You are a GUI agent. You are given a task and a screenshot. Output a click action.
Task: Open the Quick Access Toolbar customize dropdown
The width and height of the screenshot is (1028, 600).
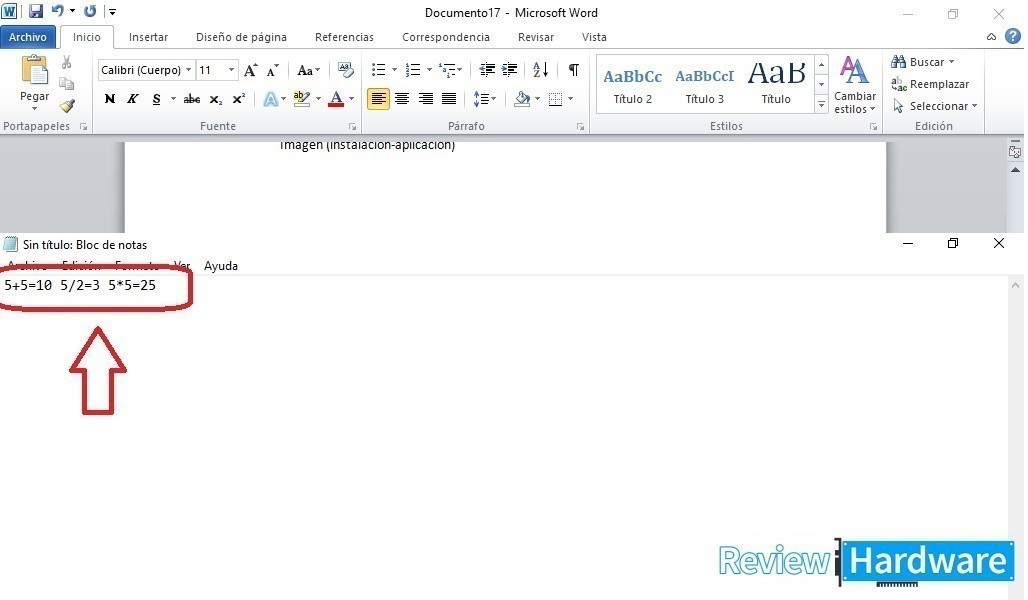point(112,12)
